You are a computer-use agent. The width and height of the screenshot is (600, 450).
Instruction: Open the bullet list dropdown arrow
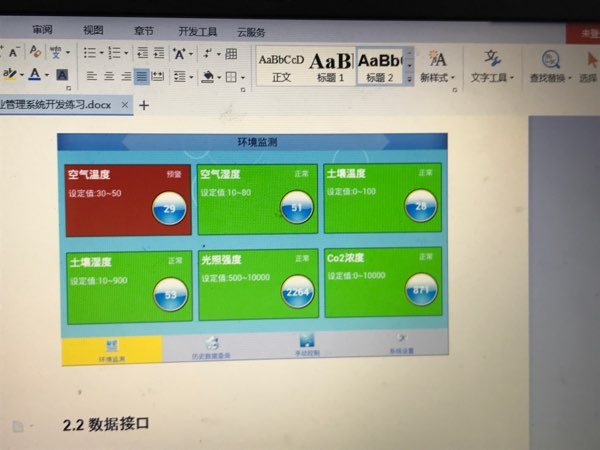click(x=102, y=53)
